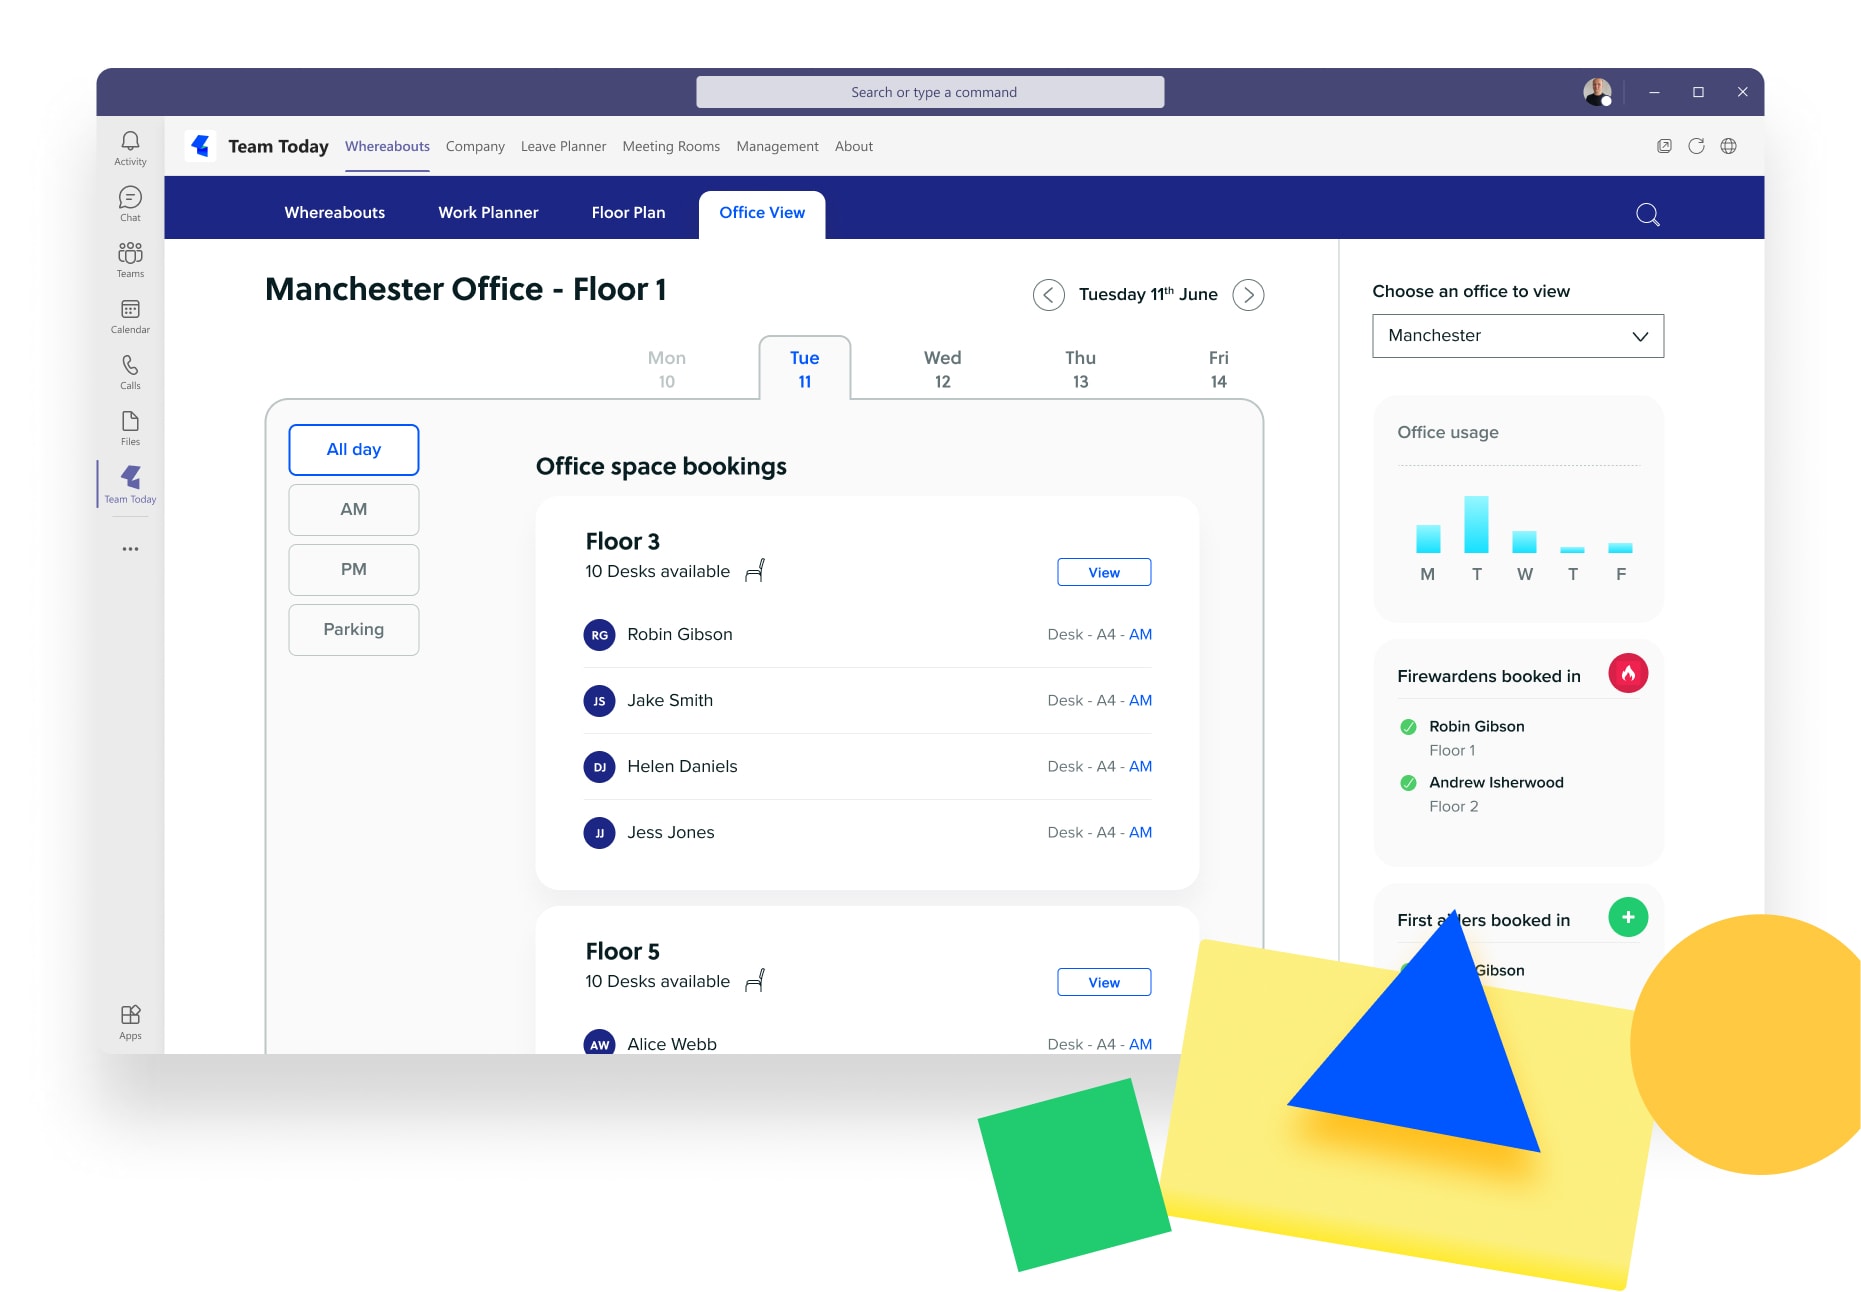Go to previous day with left arrow

point(1048,295)
